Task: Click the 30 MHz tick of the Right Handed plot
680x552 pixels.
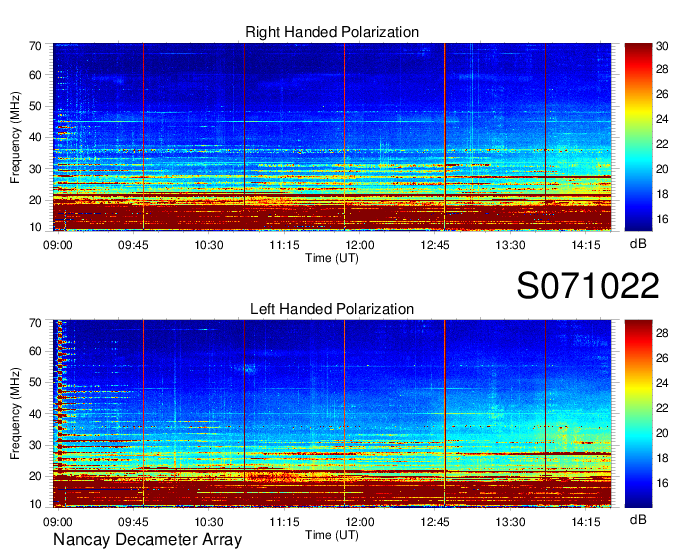Action: (35, 169)
